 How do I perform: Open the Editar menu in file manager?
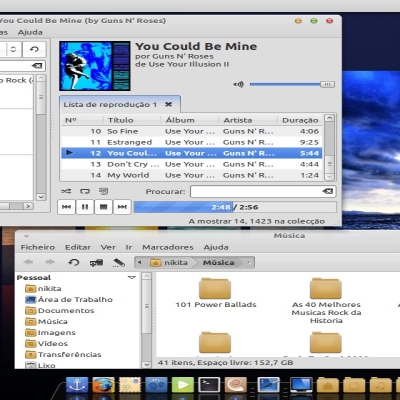pos(78,247)
